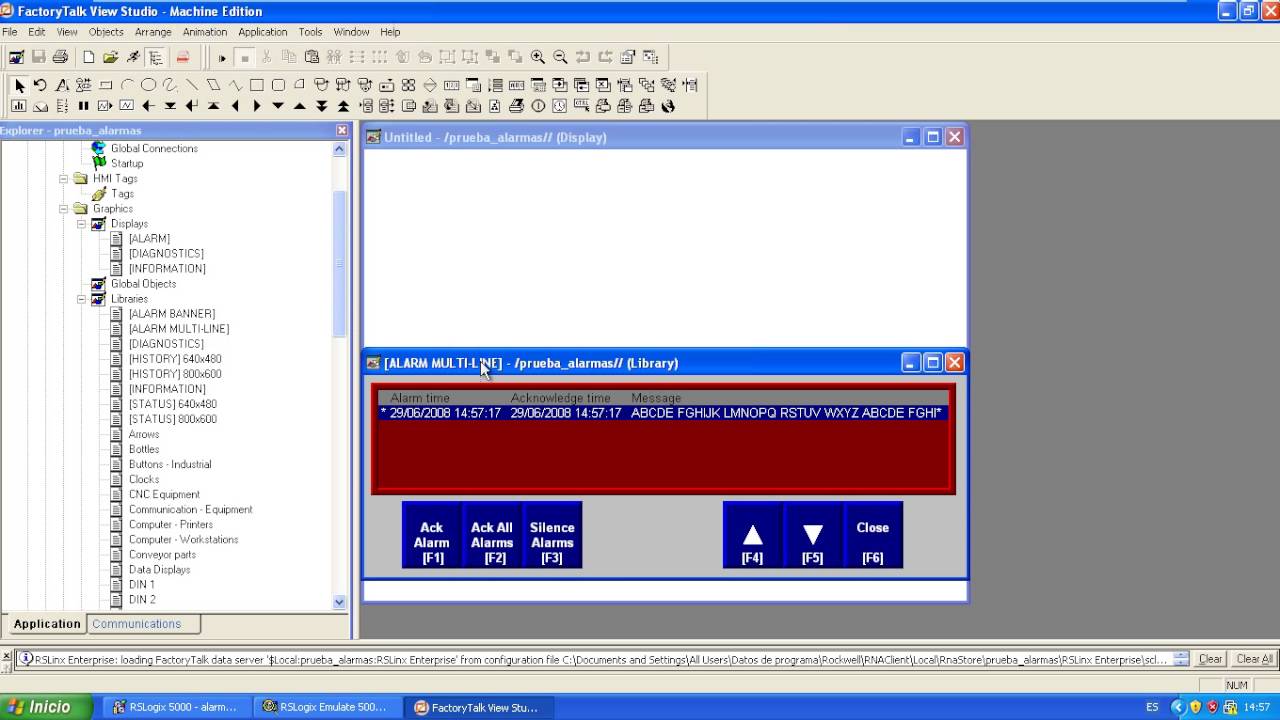Click the Zoom In magnifier
This screenshot has width=1280, height=720.
(x=538, y=57)
